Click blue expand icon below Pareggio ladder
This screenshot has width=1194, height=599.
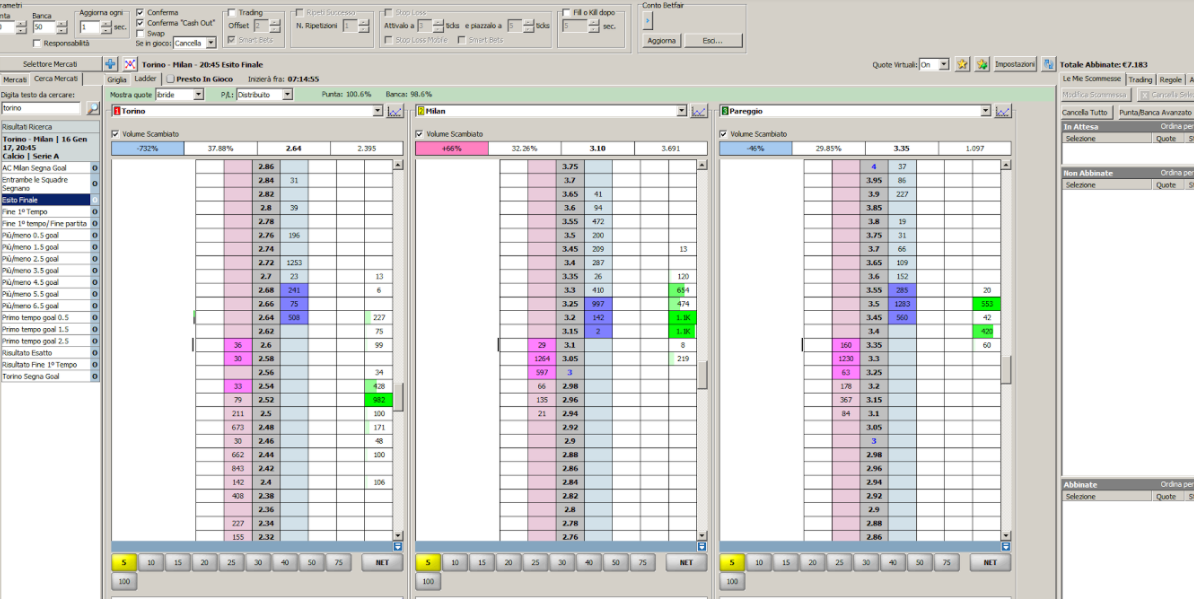[1006, 546]
